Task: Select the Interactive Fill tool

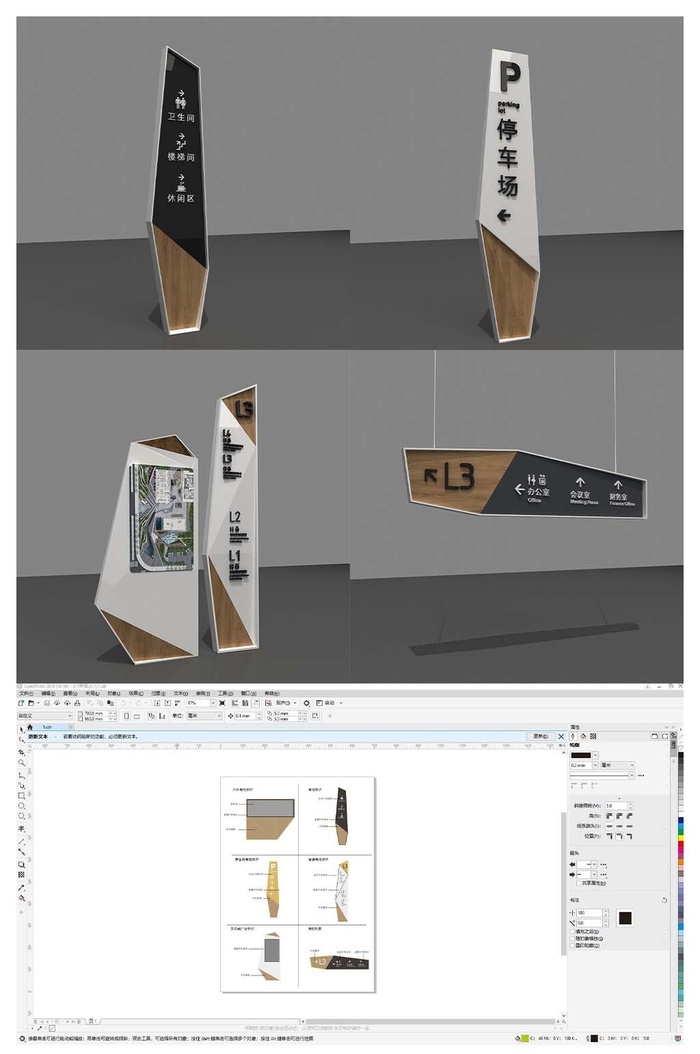Action: click(x=22, y=898)
